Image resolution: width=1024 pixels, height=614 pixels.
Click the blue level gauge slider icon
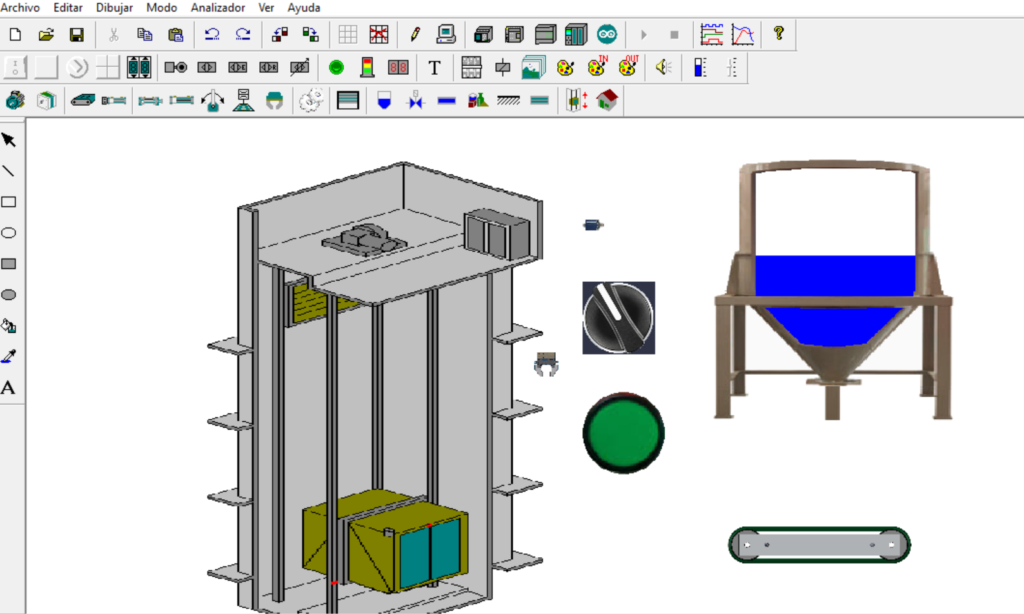point(700,68)
